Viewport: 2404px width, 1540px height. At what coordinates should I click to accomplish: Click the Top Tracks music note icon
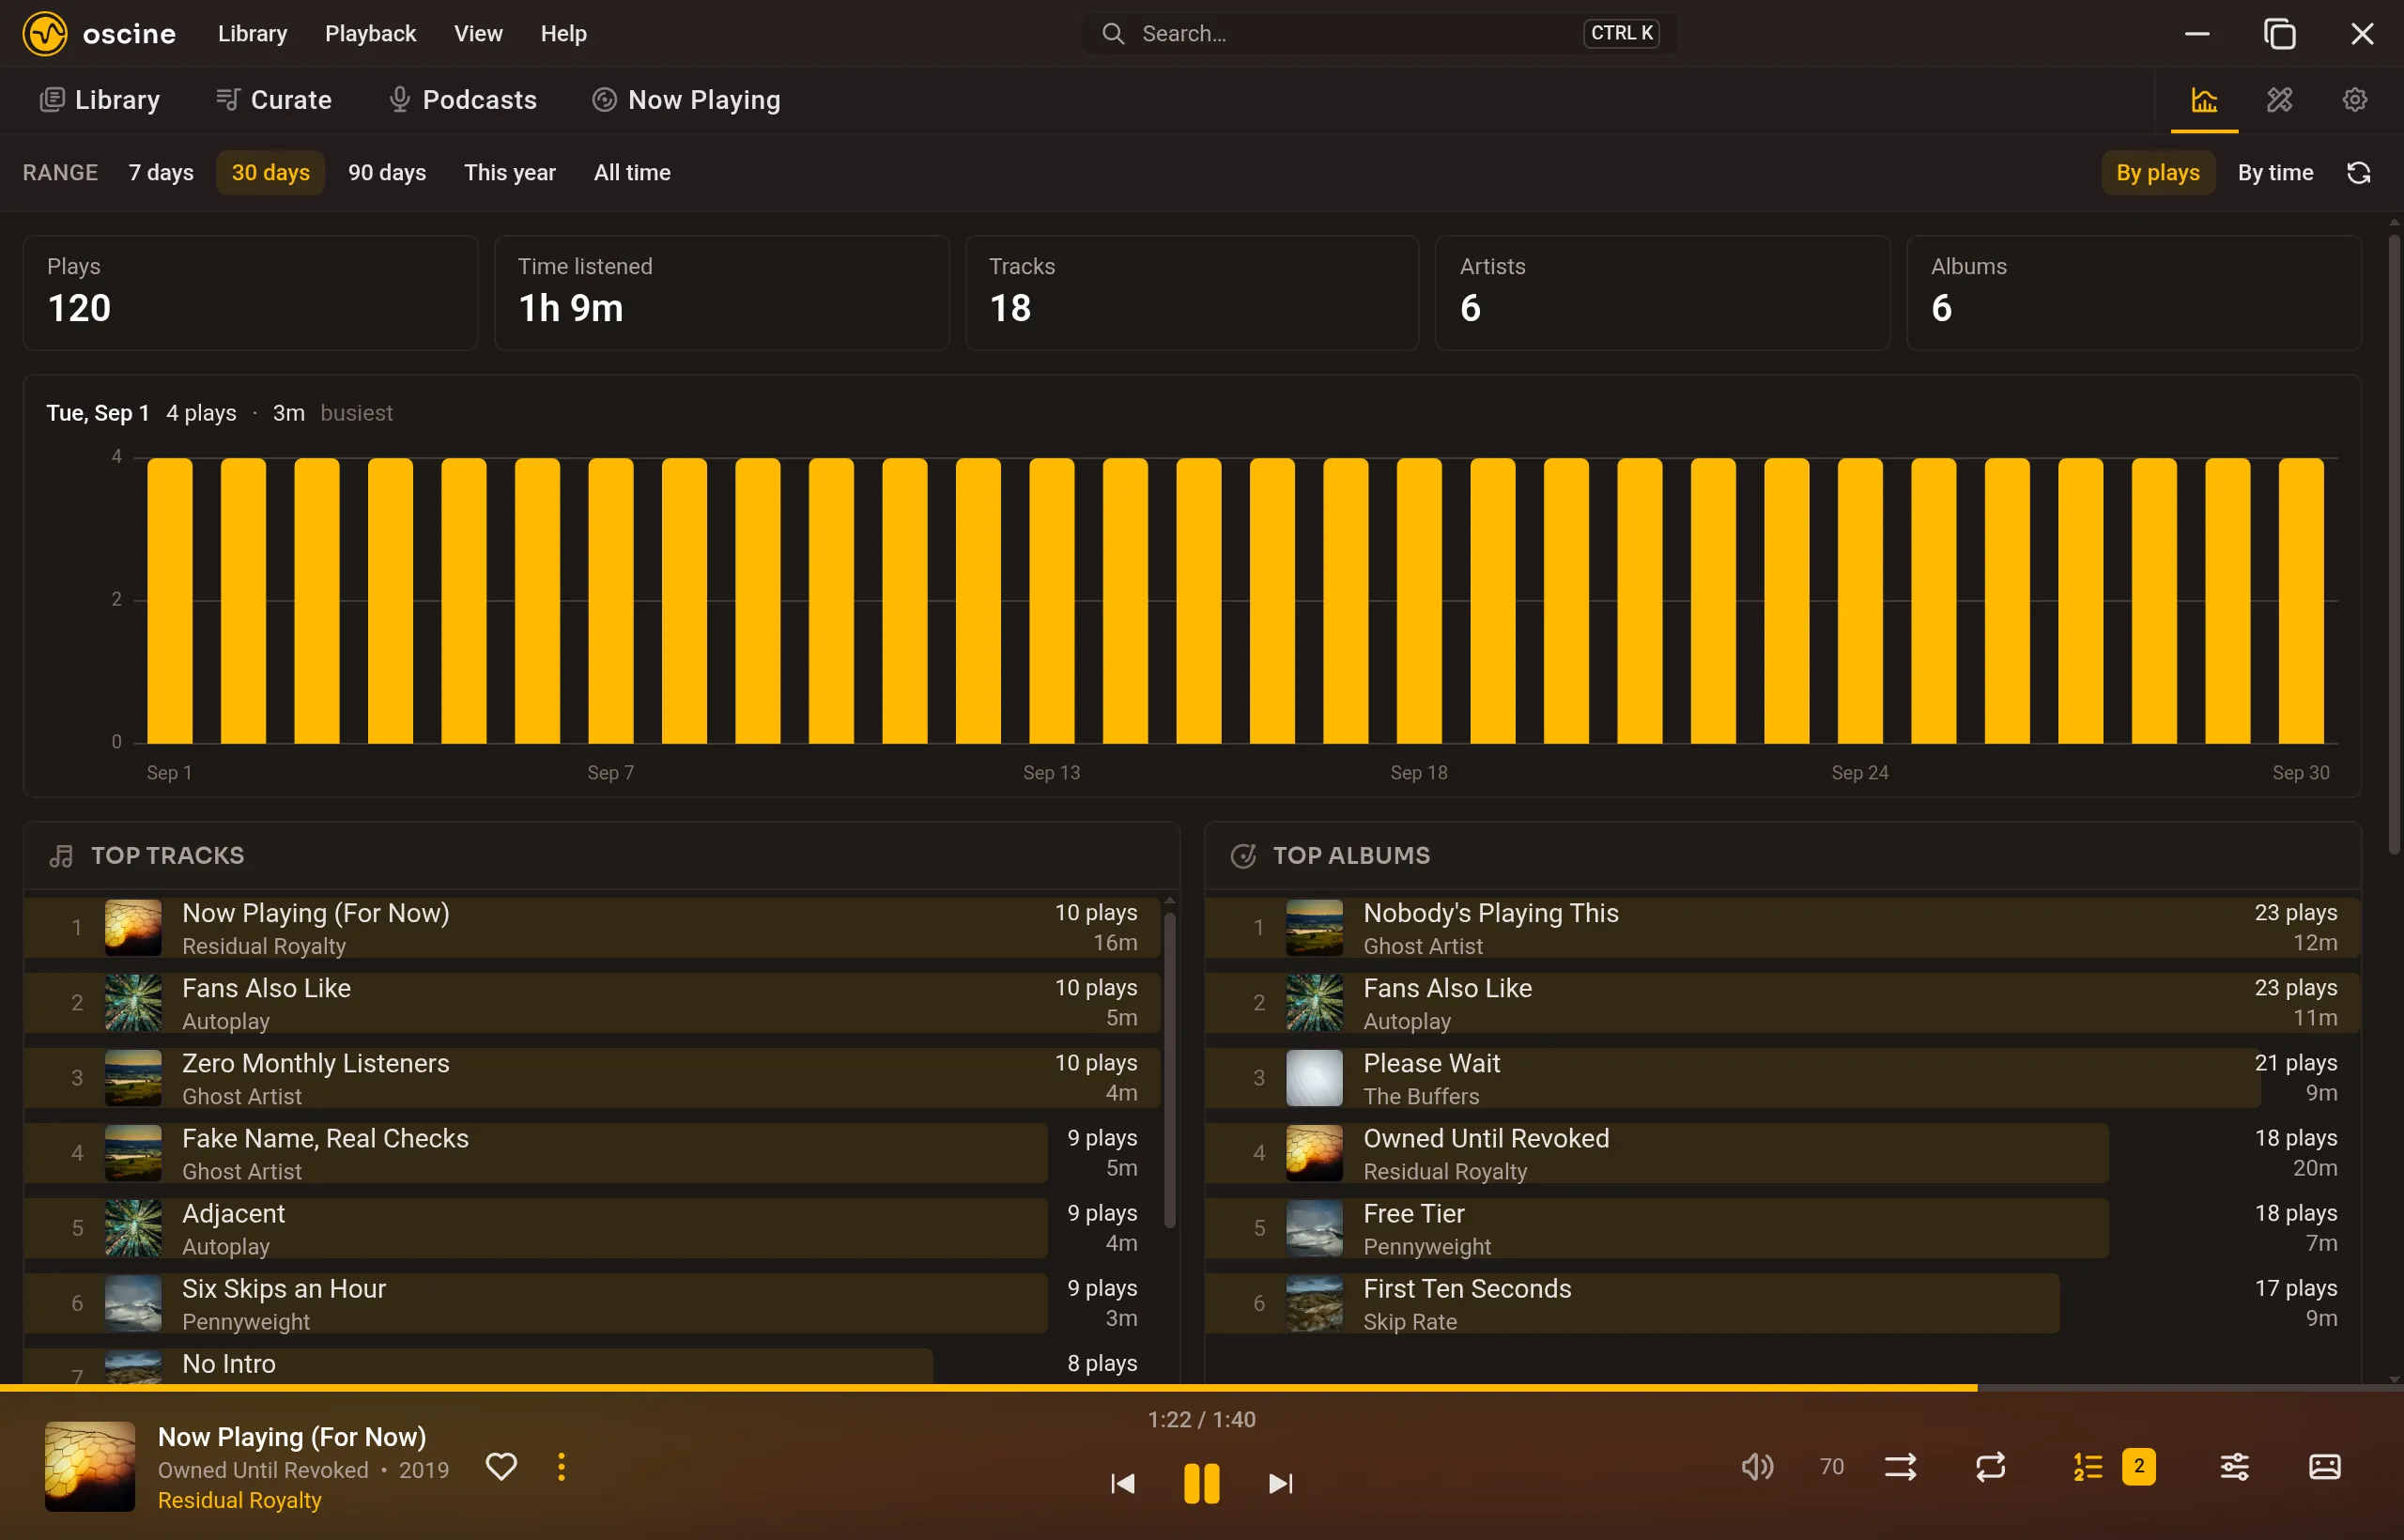pos(61,856)
